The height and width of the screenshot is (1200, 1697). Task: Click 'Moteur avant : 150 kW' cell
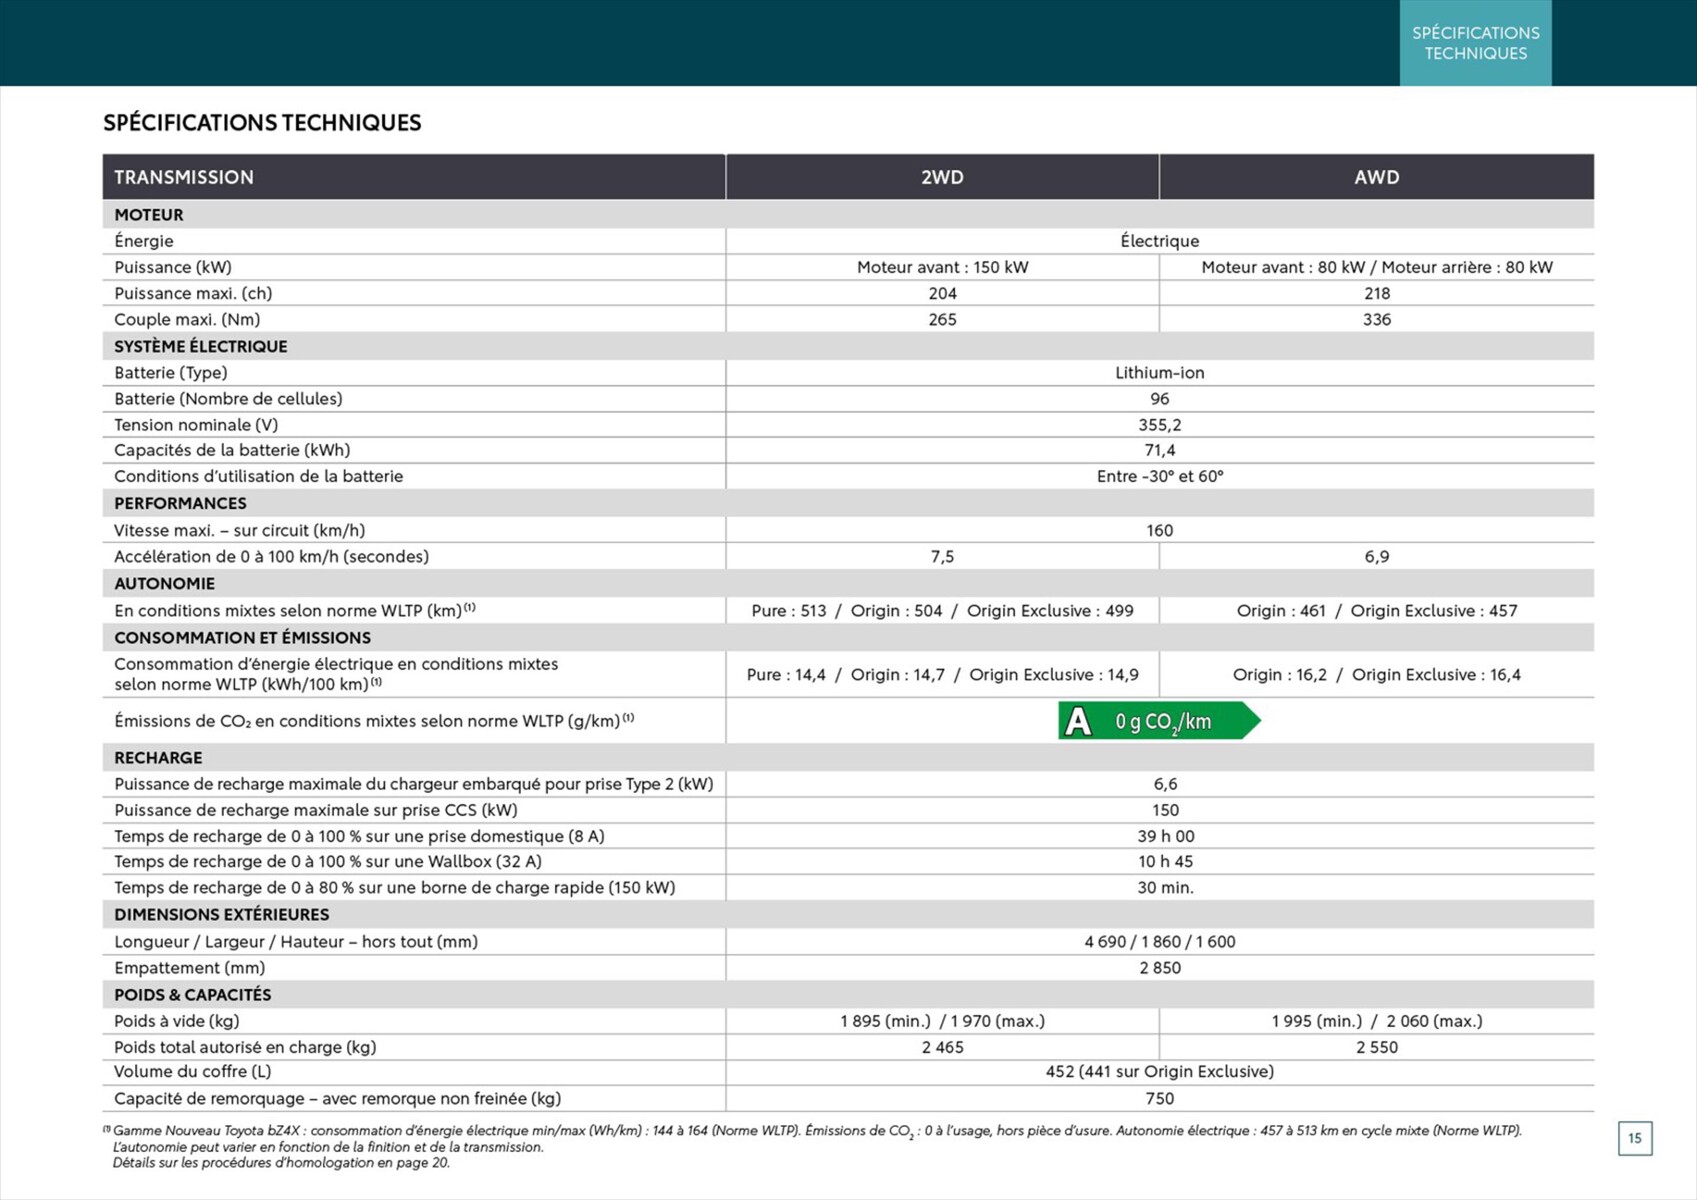click(x=942, y=267)
